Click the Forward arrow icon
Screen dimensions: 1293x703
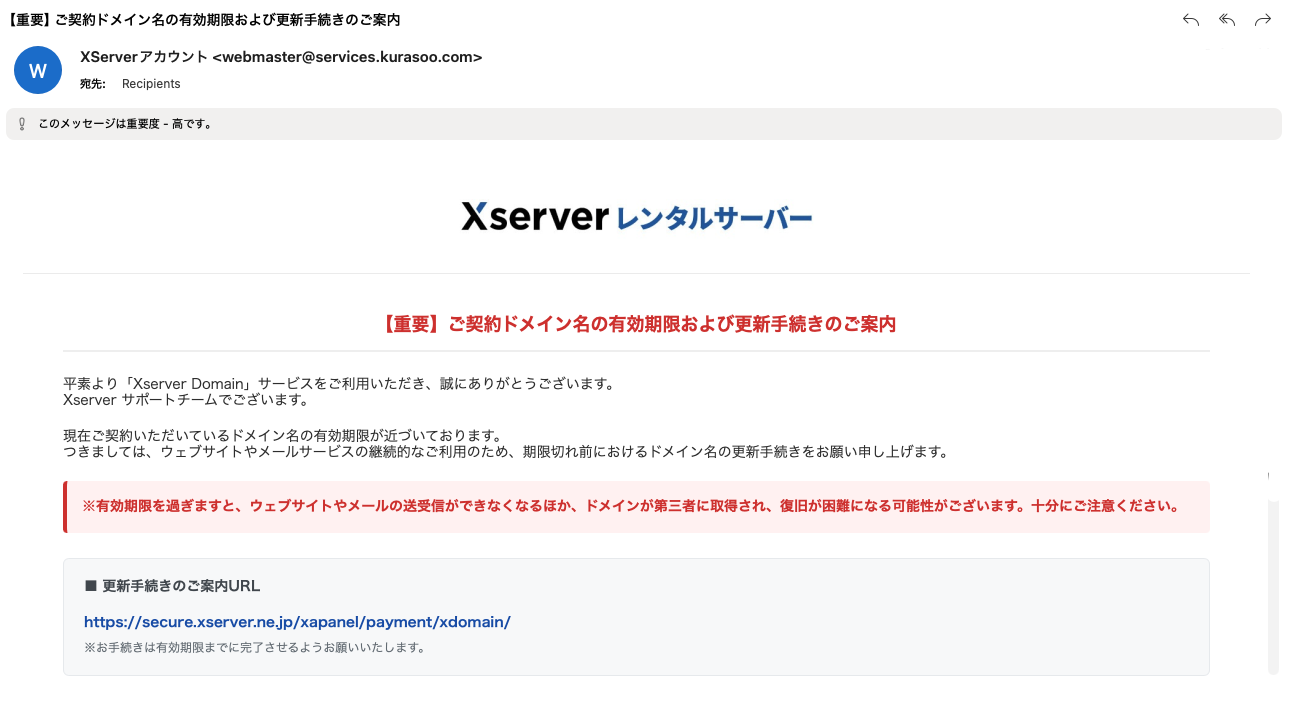click(x=1263, y=20)
